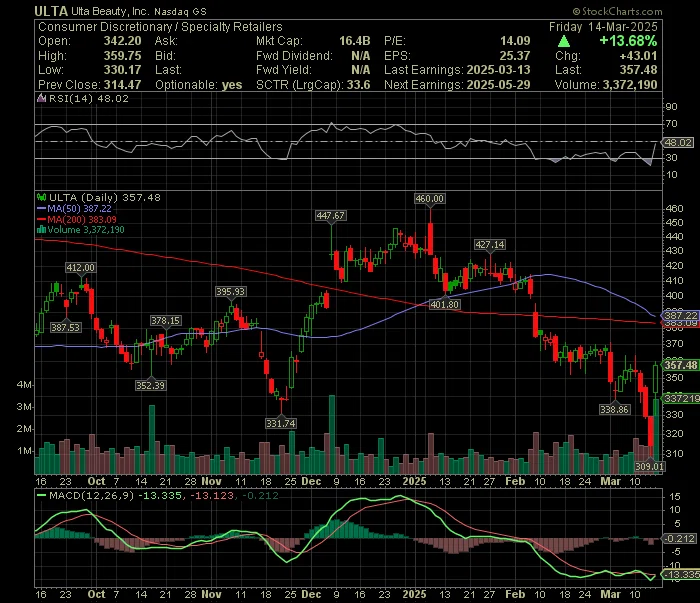The height and width of the screenshot is (603, 700).
Task: Click the EPS value 25.37
Action: pyautogui.click(x=515, y=56)
